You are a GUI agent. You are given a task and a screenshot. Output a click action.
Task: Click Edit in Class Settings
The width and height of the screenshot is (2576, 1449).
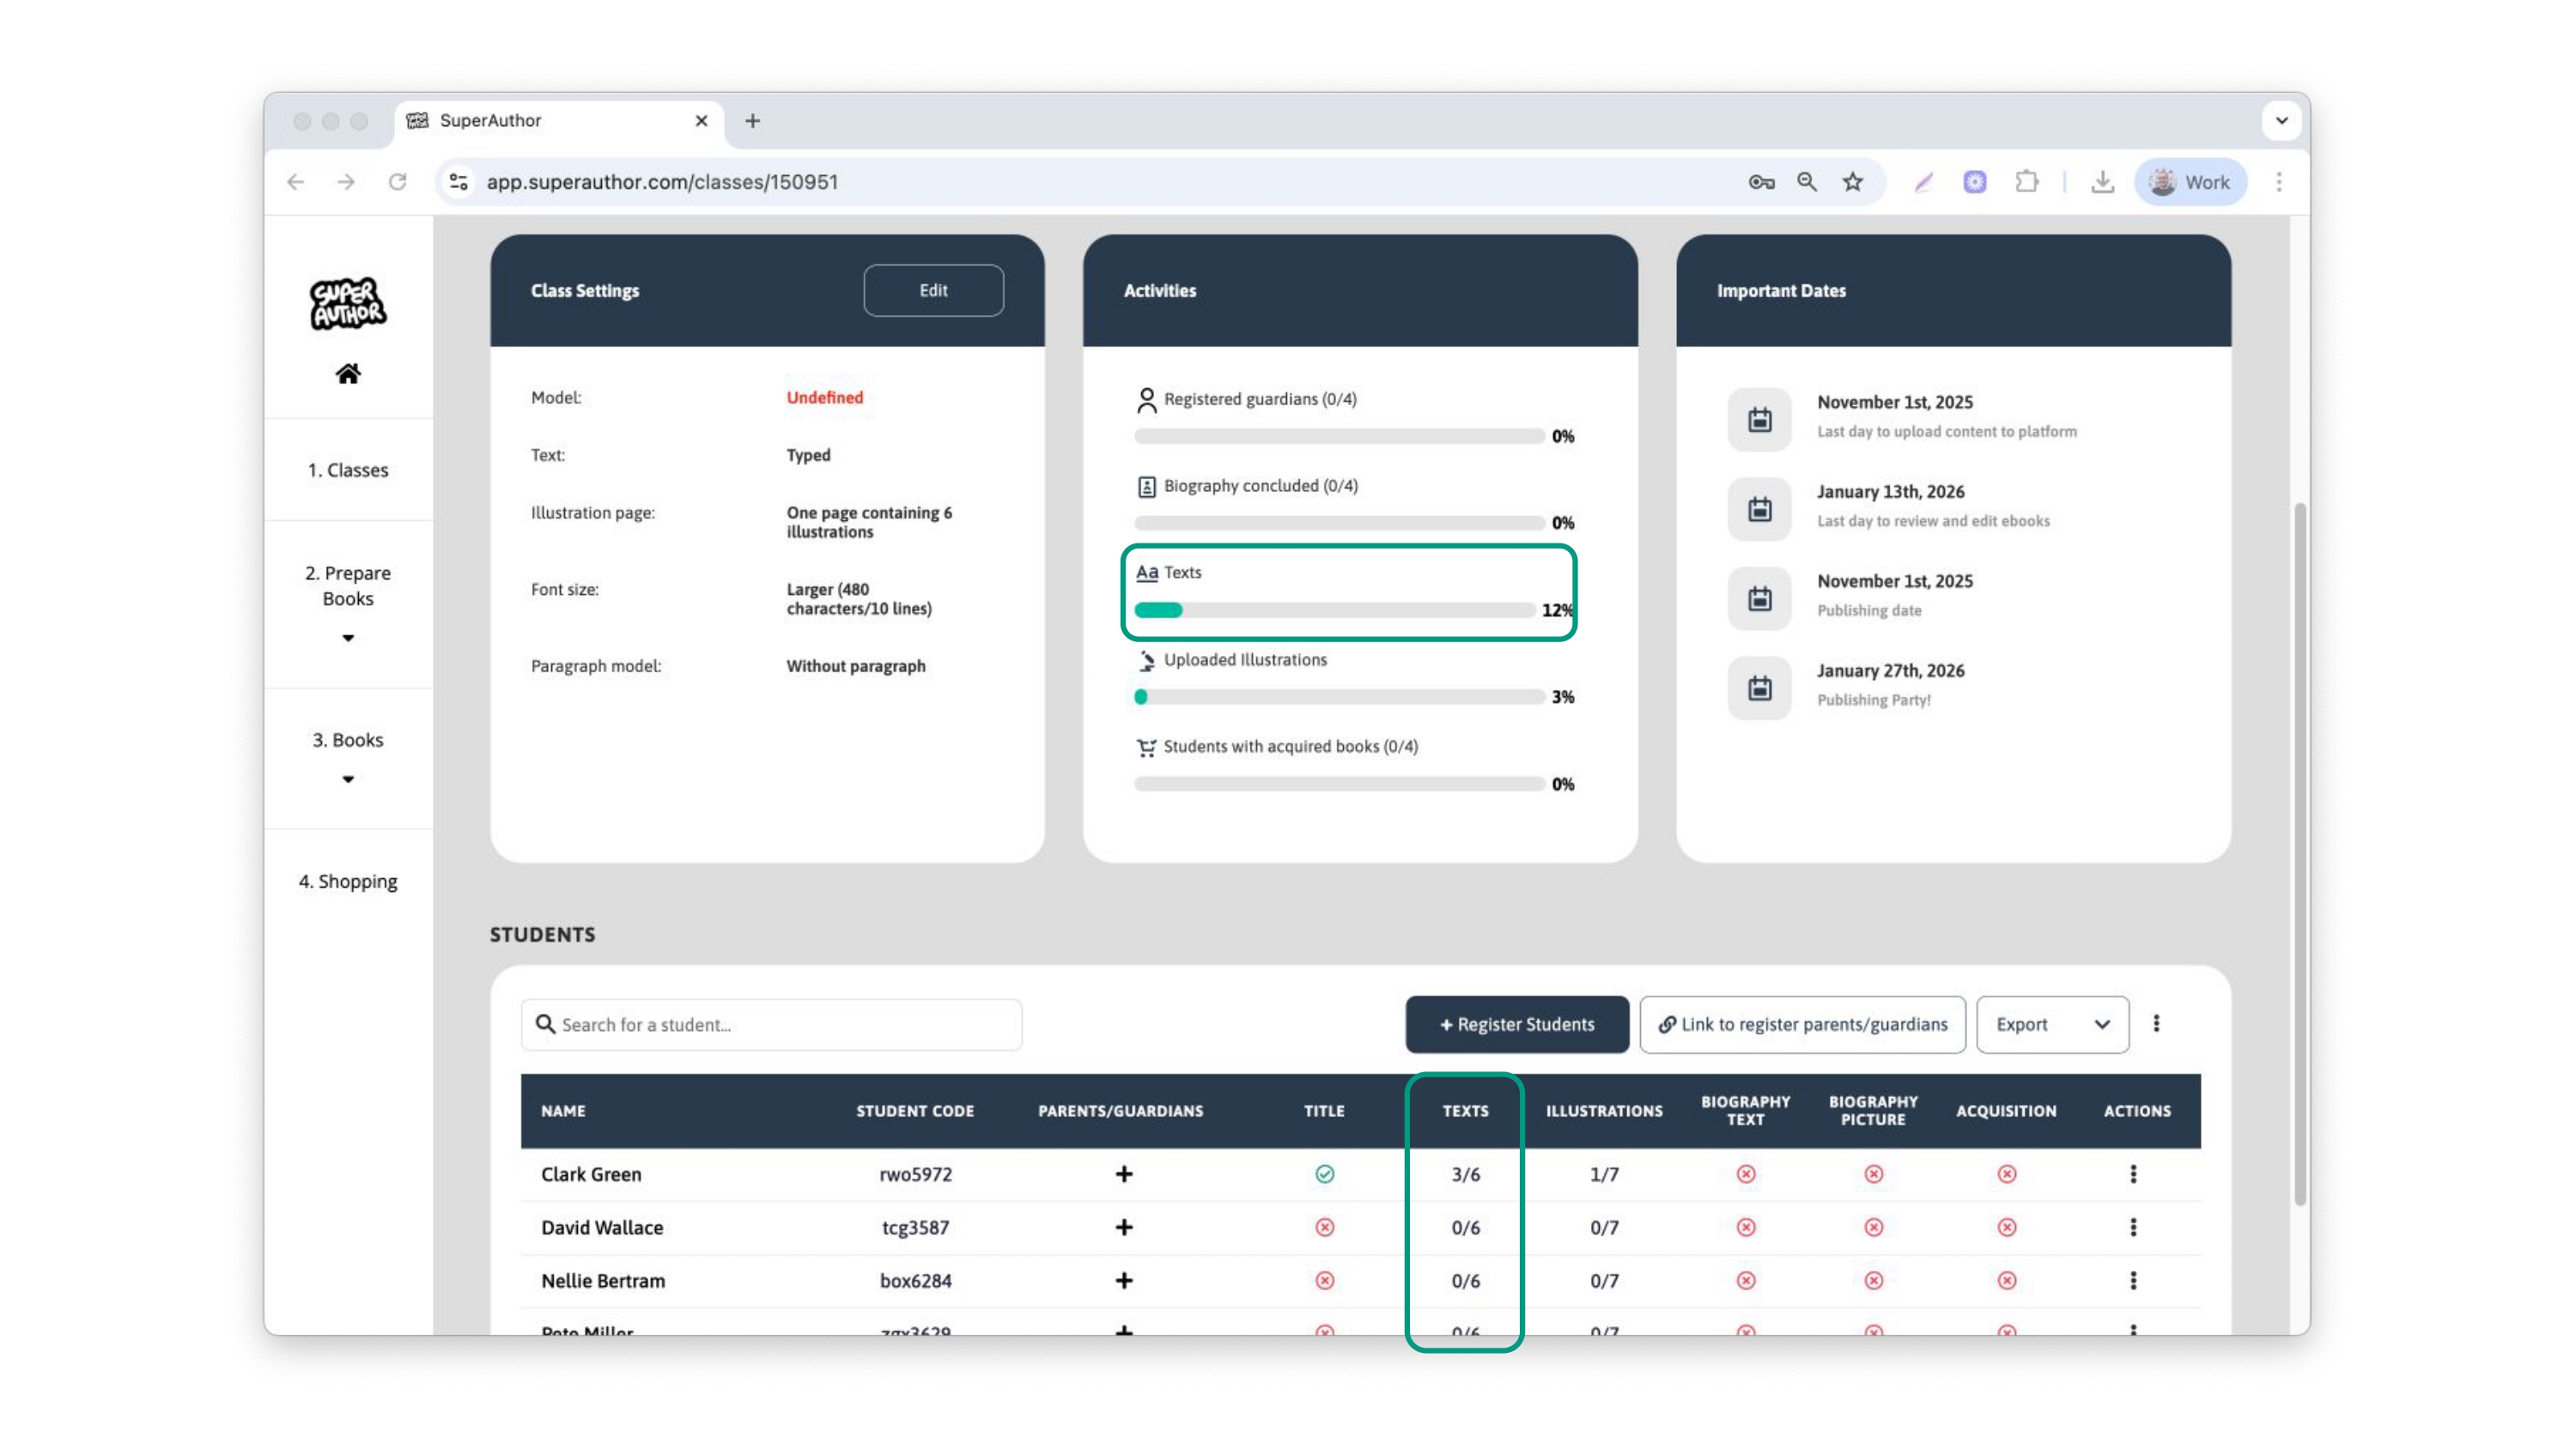933,290
